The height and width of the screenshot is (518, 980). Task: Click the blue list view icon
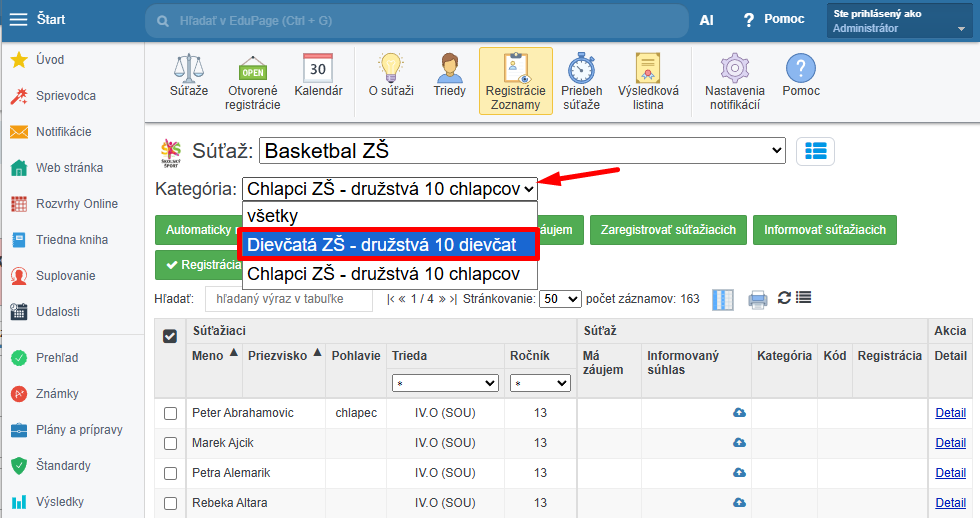coord(815,151)
